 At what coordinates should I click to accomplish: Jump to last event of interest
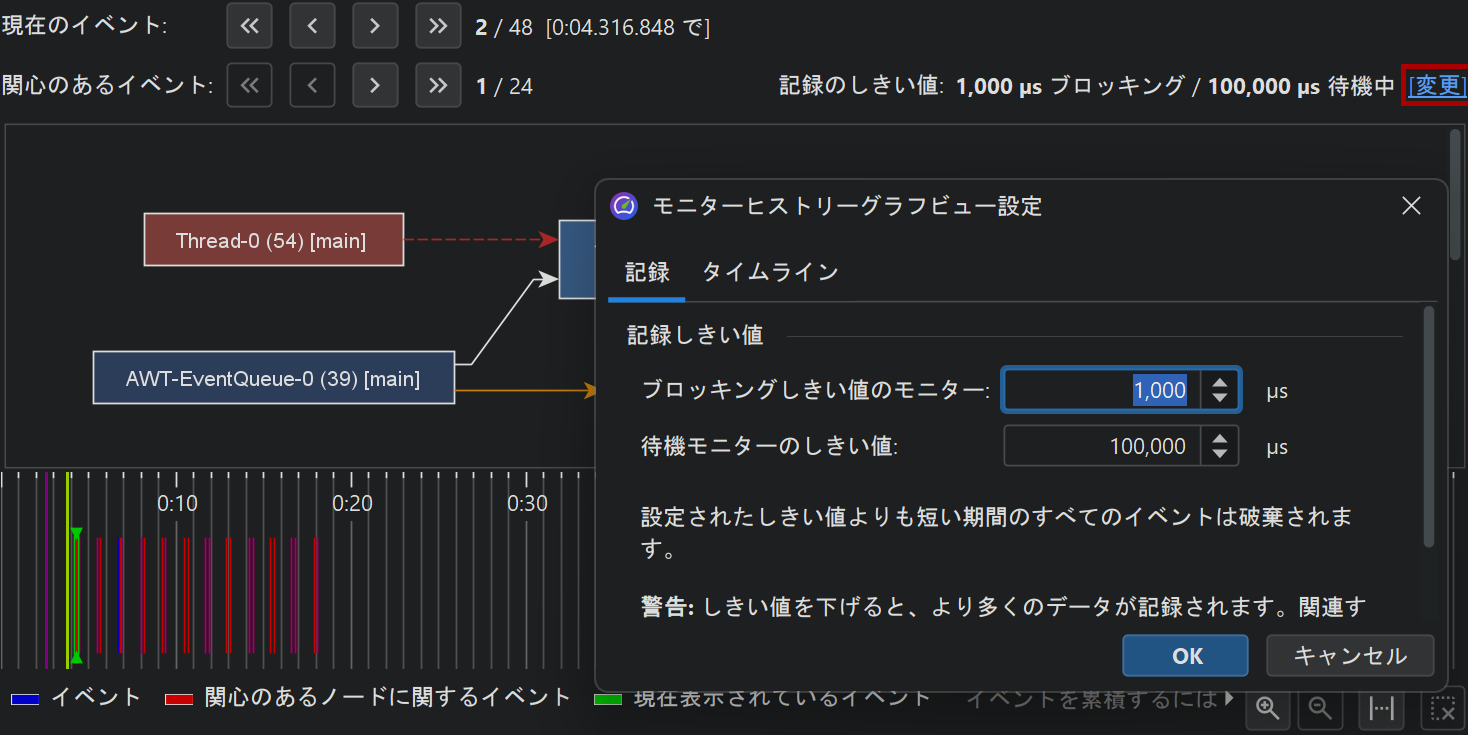click(x=438, y=86)
